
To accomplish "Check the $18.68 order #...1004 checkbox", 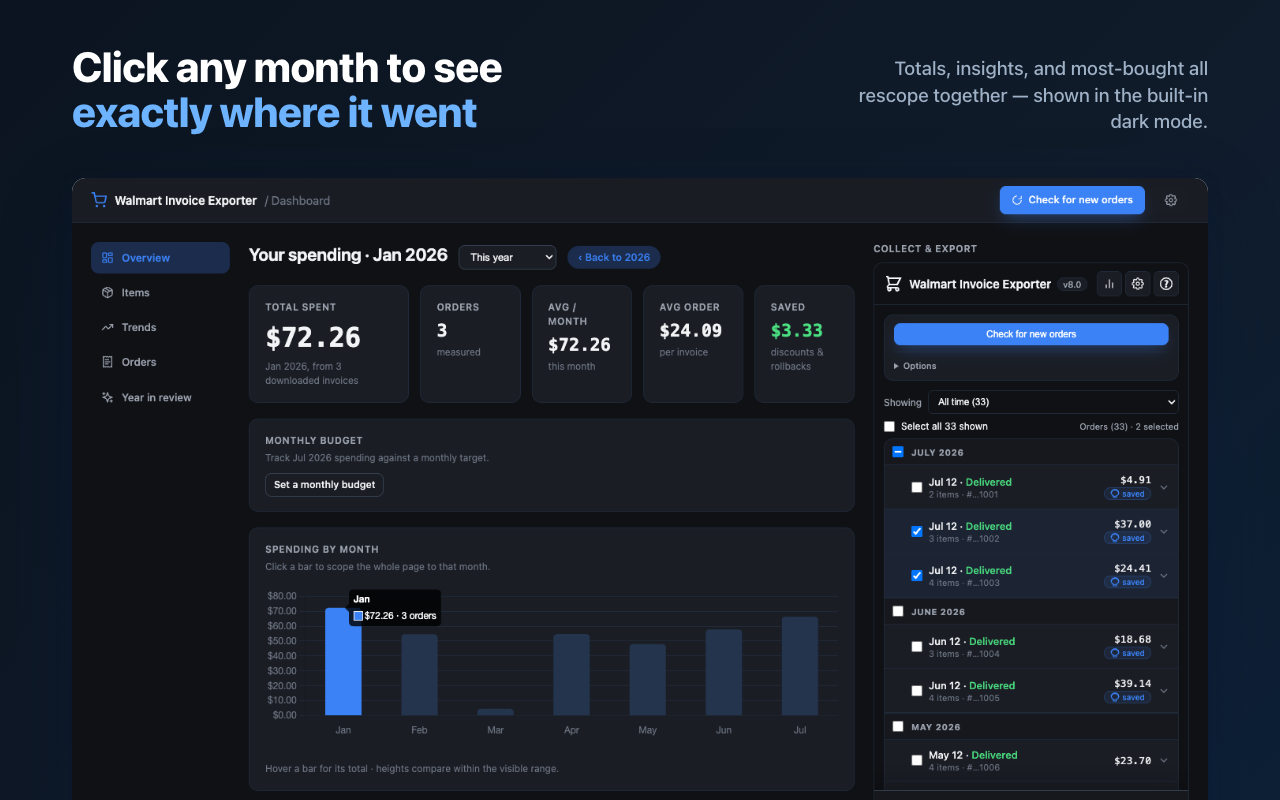I will [x=917, y=647].
